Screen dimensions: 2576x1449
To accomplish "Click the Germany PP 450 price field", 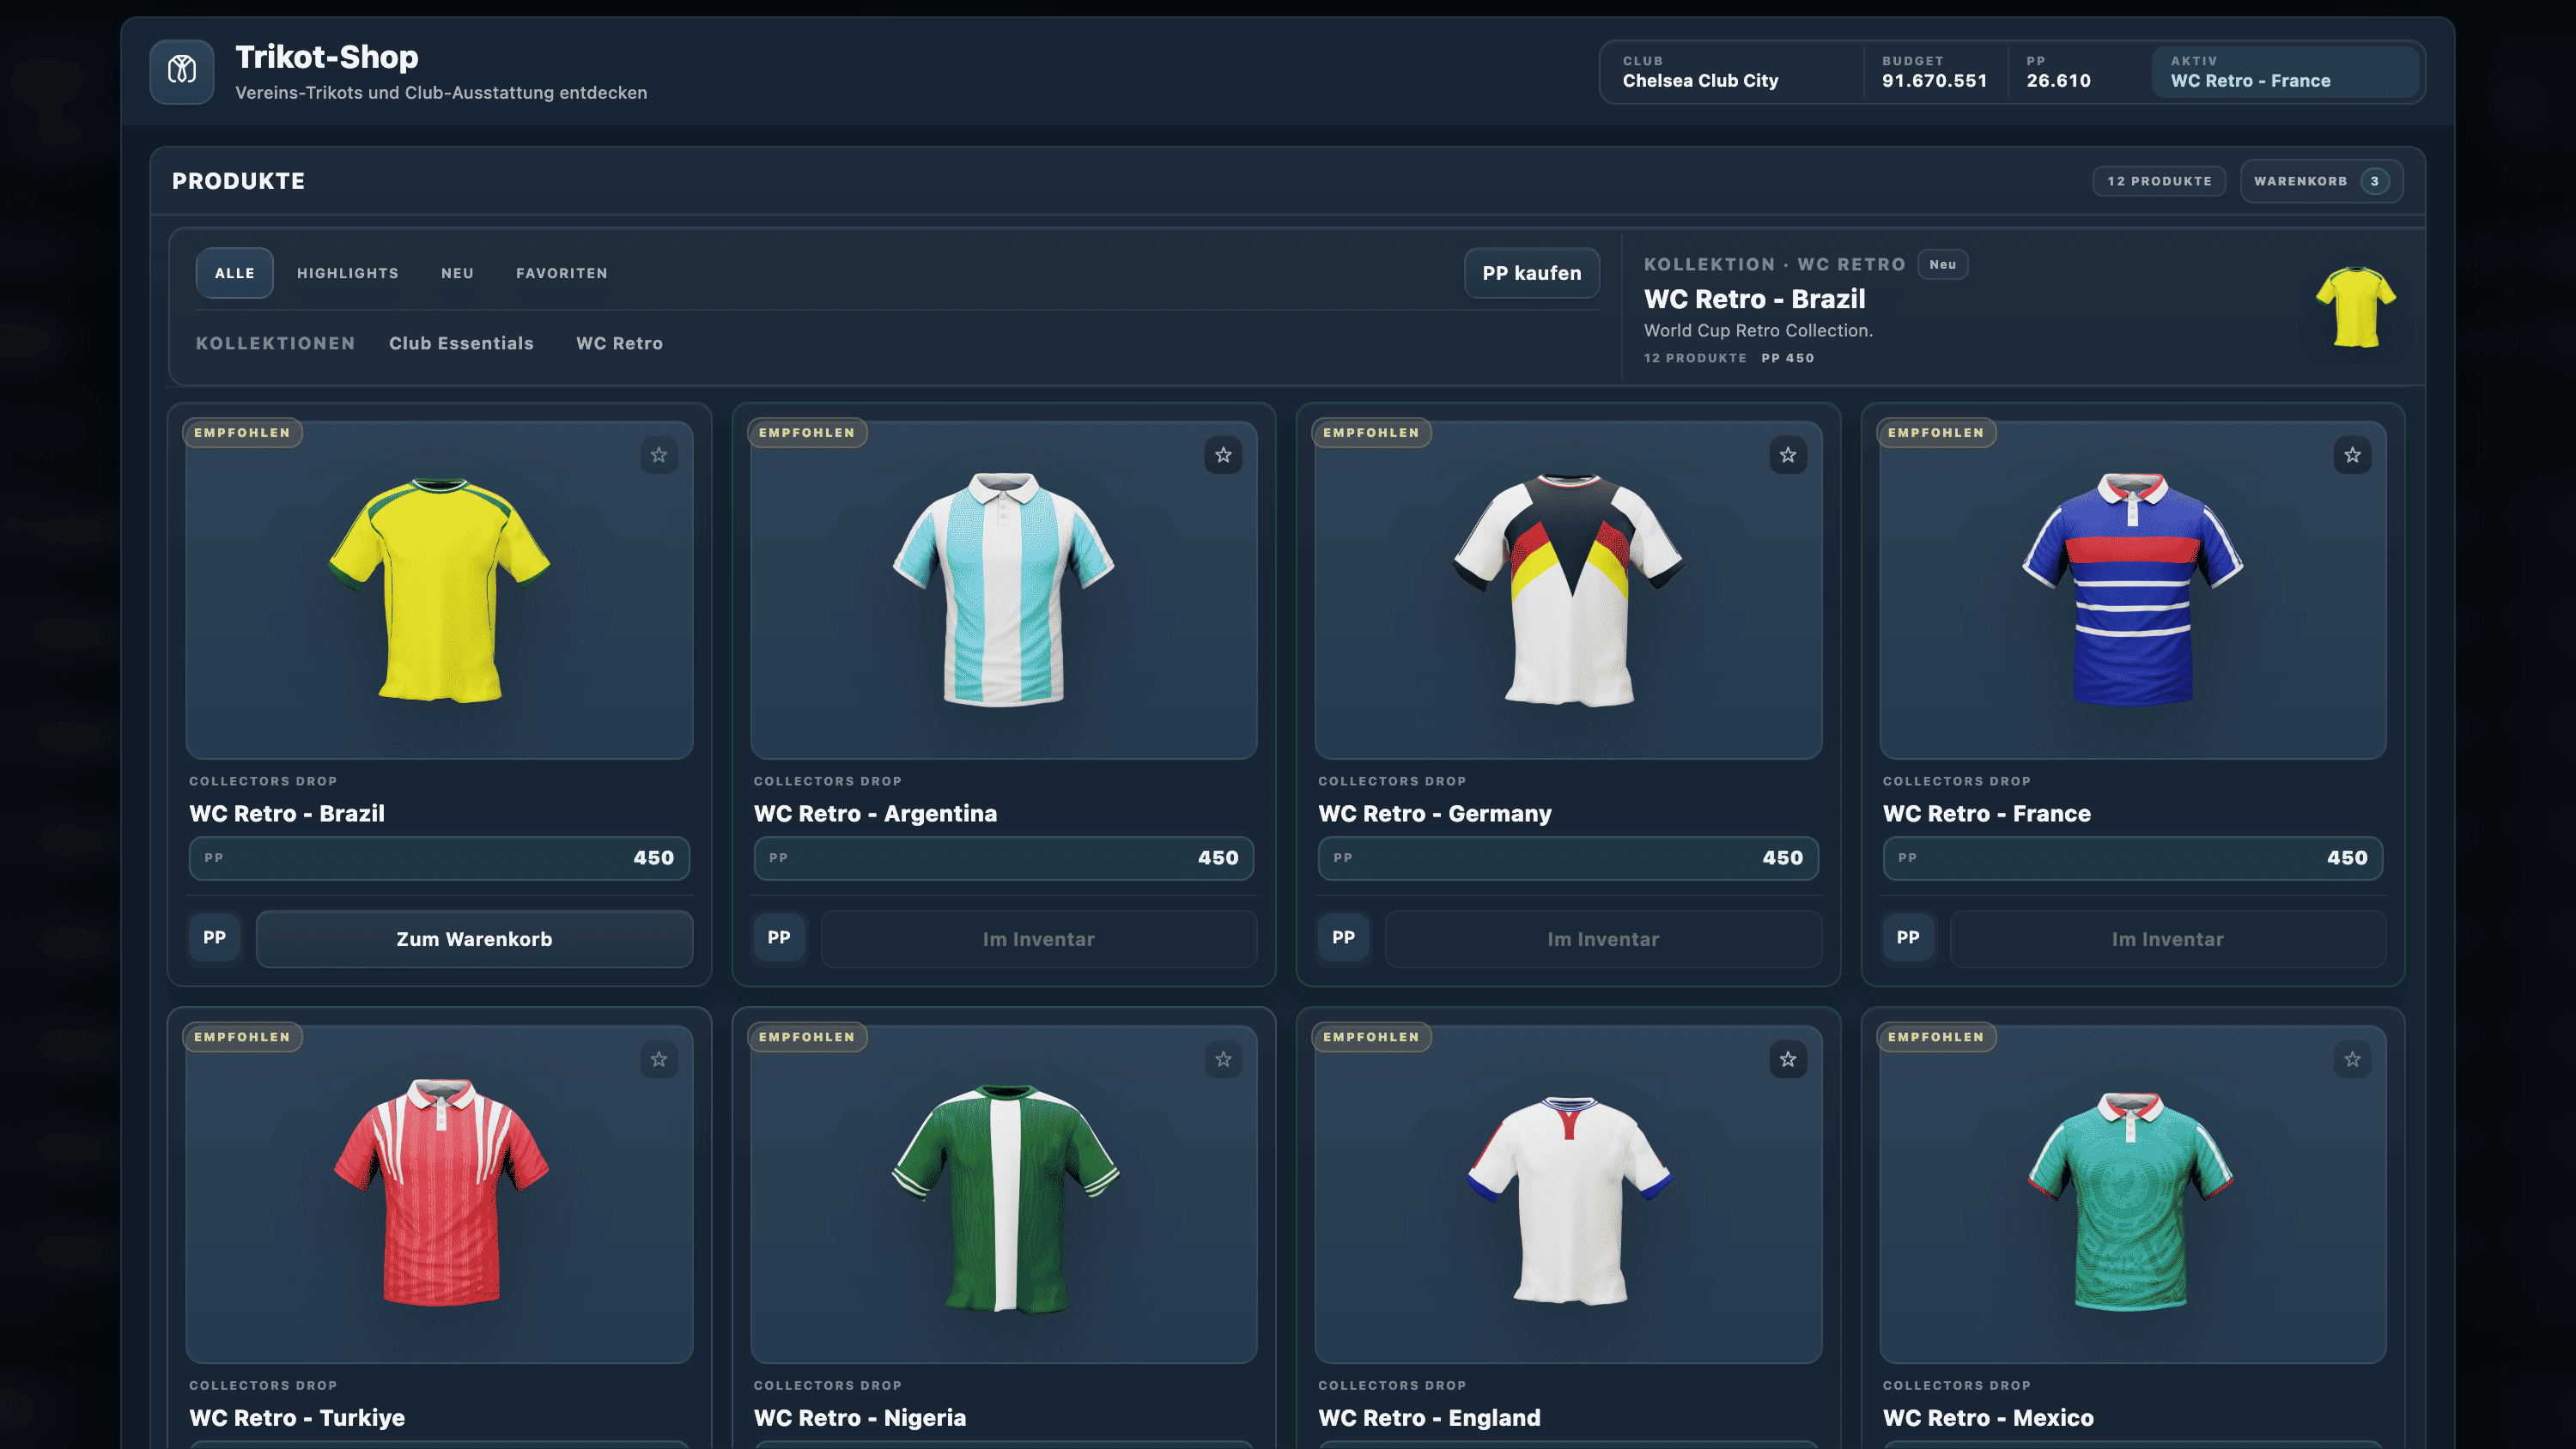I will [x=1568, y=858].
